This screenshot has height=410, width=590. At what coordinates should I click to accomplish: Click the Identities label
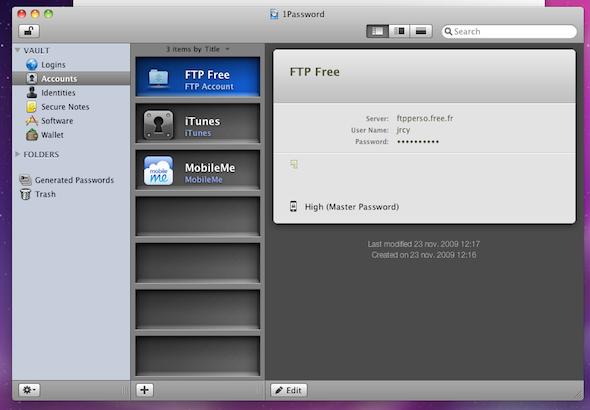click(x=58, y=93)
